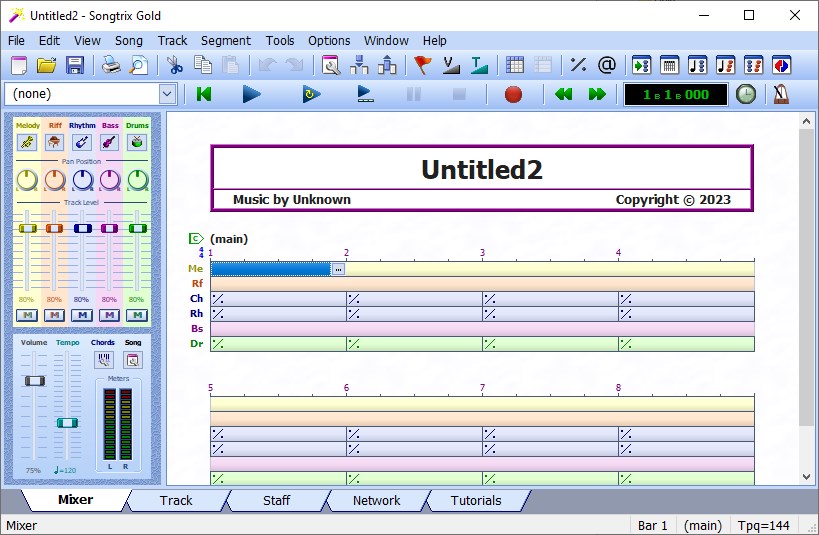Click the piano keyboard window toolbar icon
Screen dimensions: 819x535
click(669, 65)
